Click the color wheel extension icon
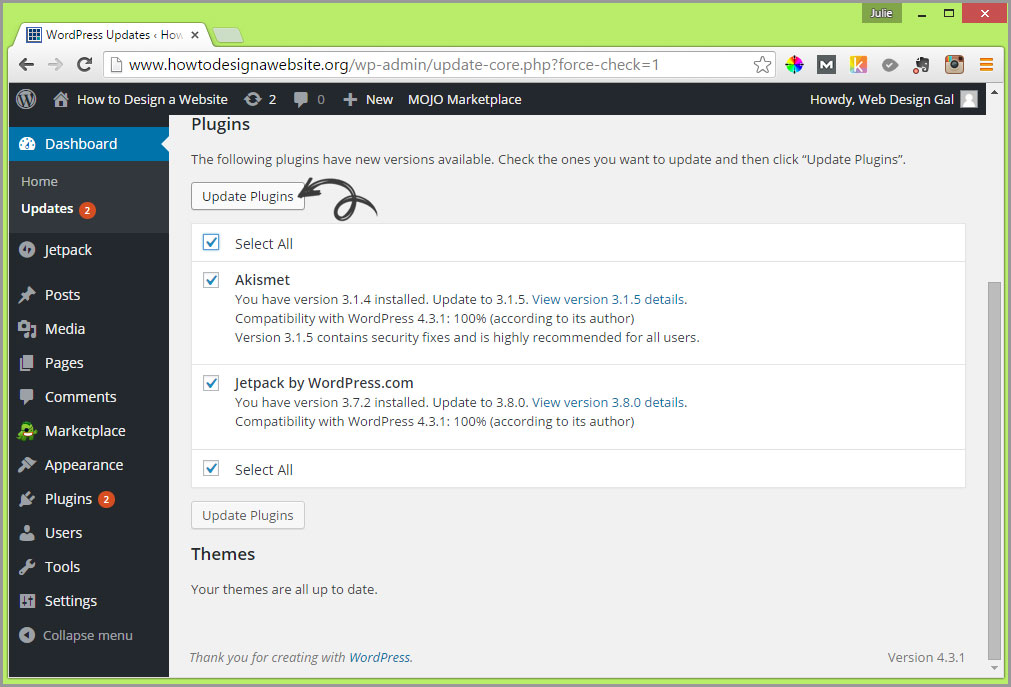 [x=794, y=65]
